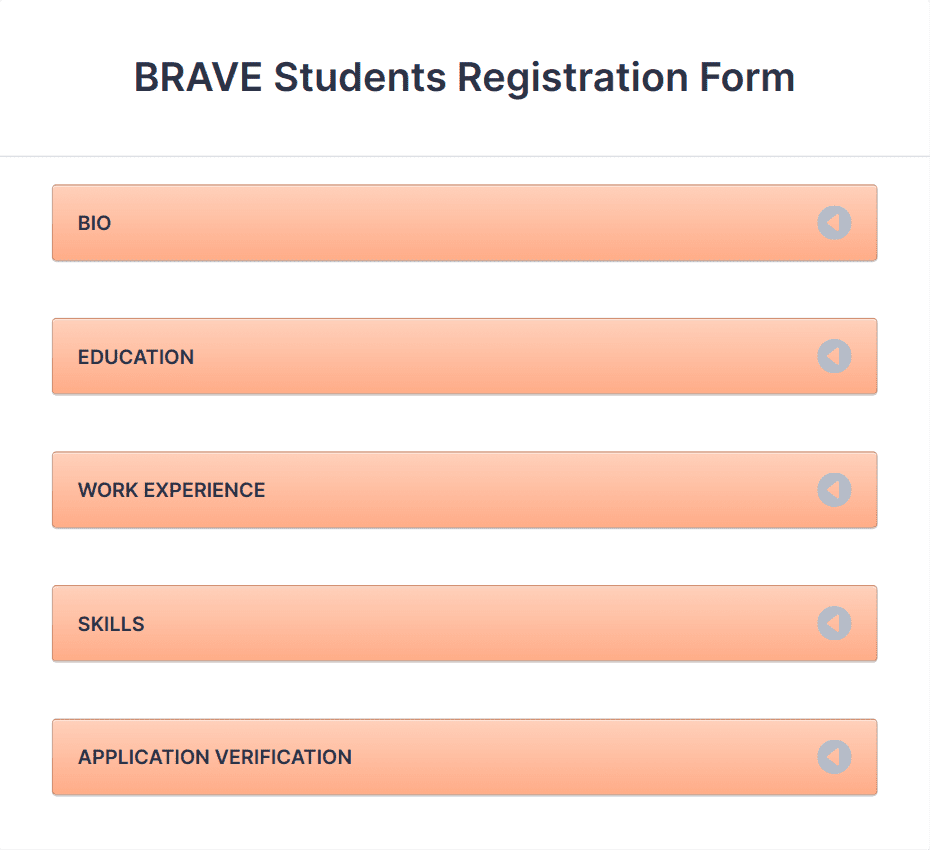This screenshot has width=930, height=850.
Task: Select the "EDUCATION" heading text
Action: 136,357
